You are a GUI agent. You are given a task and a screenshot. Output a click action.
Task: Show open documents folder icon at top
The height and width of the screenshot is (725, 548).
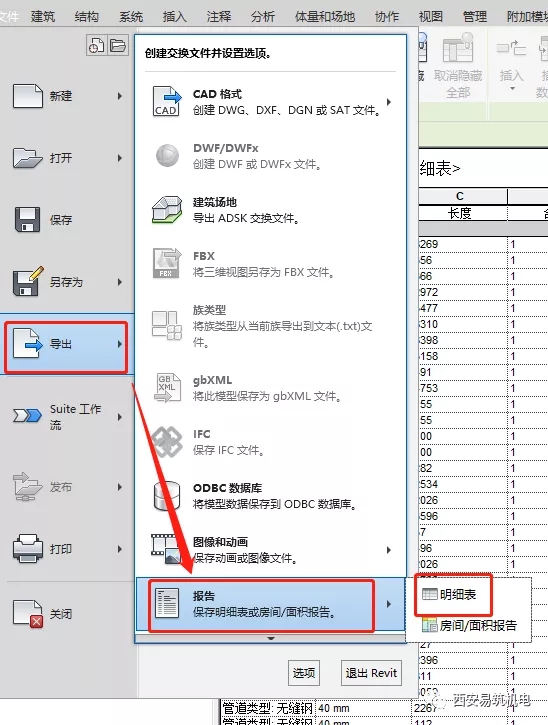pos(118,46)
